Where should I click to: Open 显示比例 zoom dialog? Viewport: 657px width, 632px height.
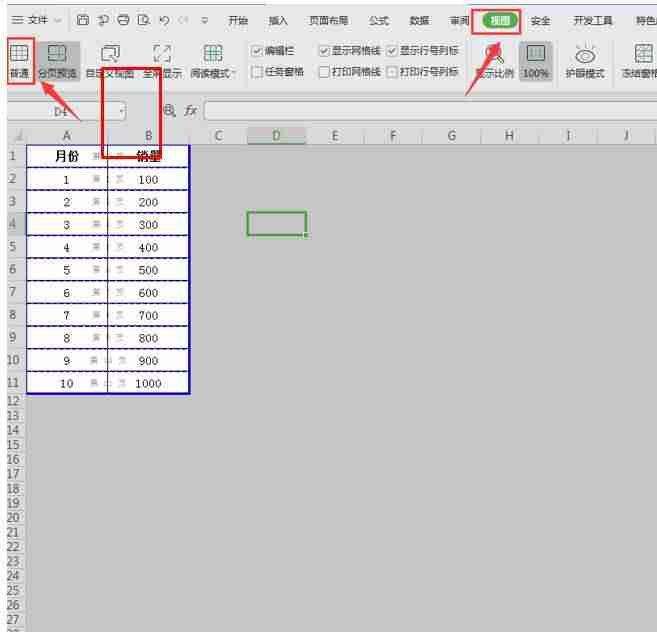(x=494, y=61)
